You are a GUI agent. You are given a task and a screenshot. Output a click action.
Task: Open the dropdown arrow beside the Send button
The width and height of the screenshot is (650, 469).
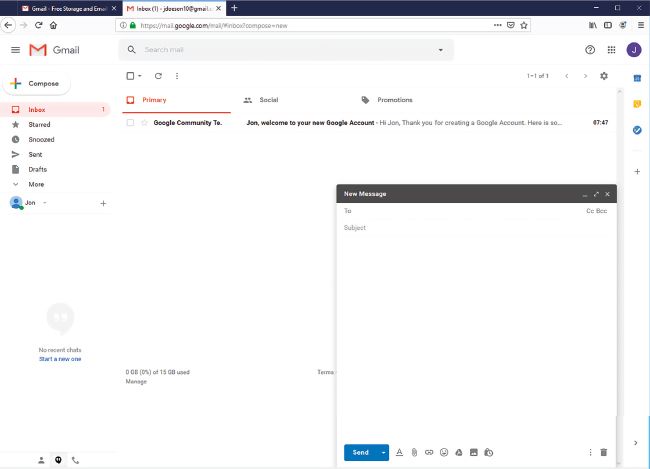pyautogui.click(x=383, y=453)
